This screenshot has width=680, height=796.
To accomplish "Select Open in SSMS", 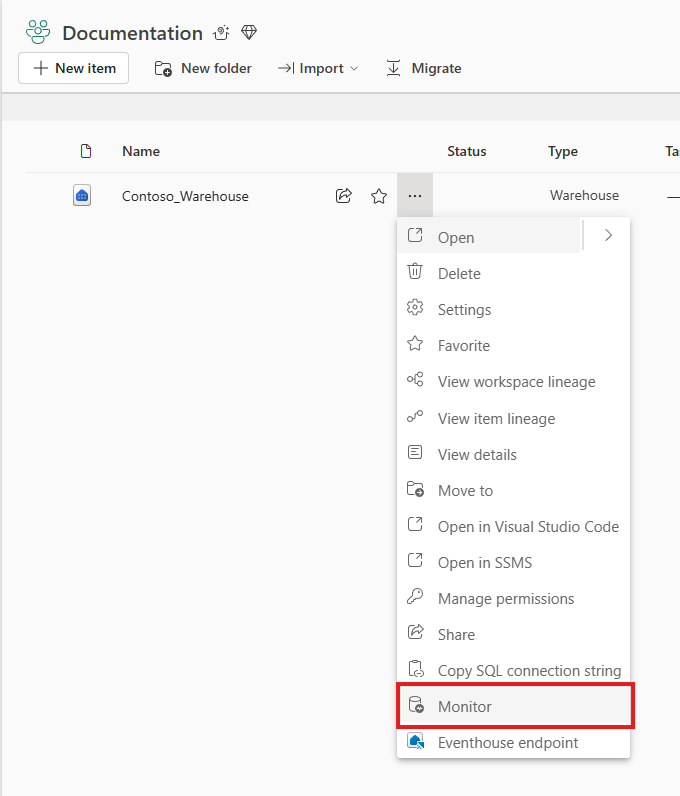I will coord(513,563).
